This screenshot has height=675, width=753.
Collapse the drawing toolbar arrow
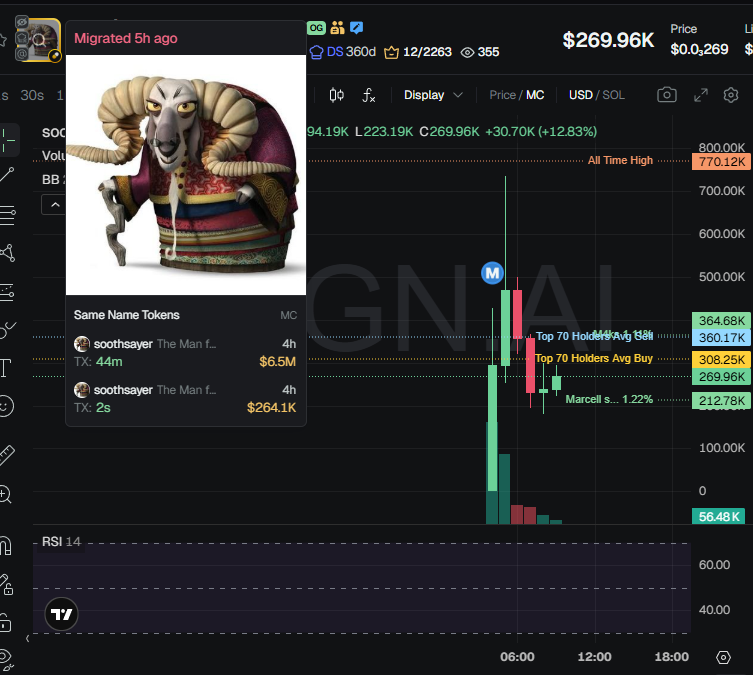pos(27,639)
